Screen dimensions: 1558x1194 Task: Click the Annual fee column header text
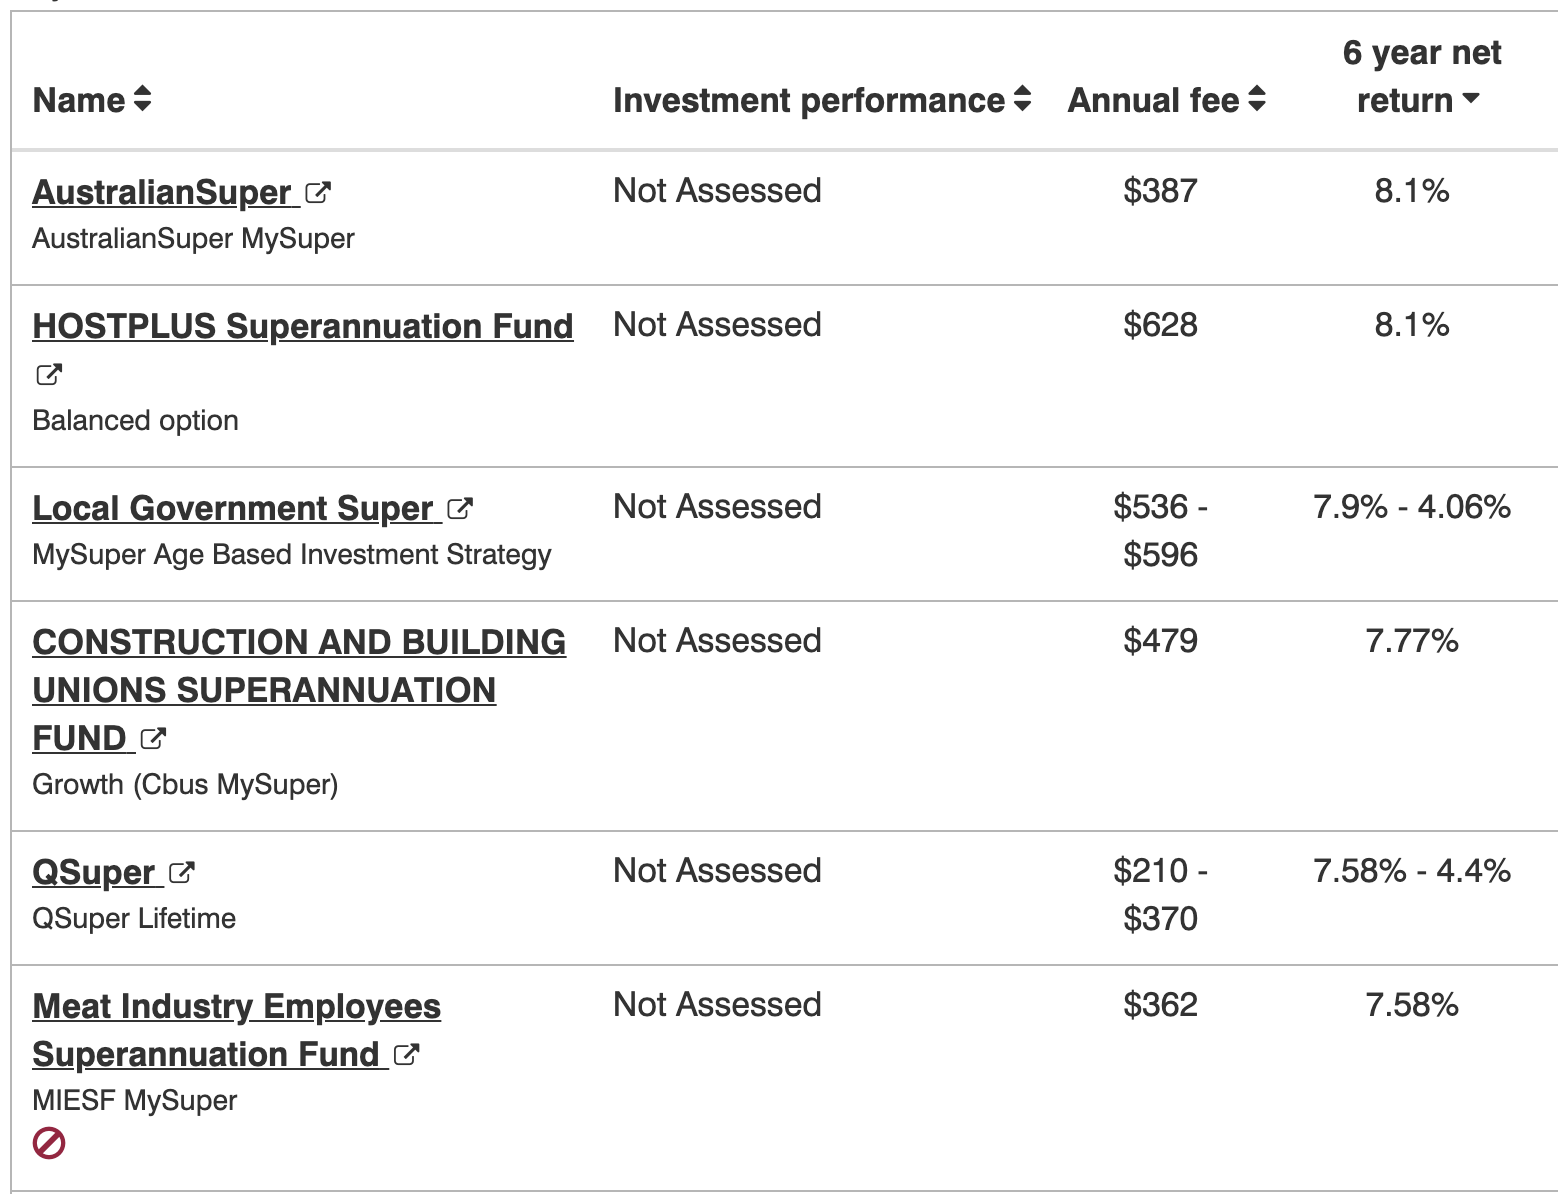pos(1153,100)
